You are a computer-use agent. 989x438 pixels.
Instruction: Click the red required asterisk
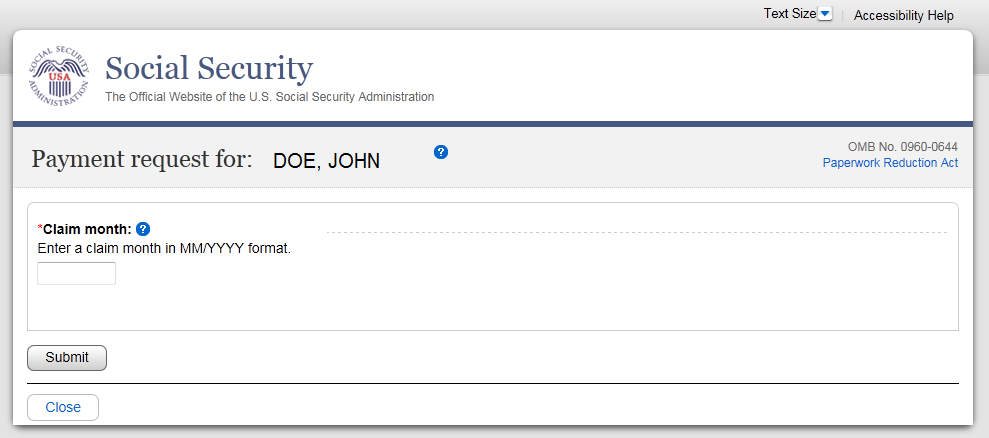[40, 228]
